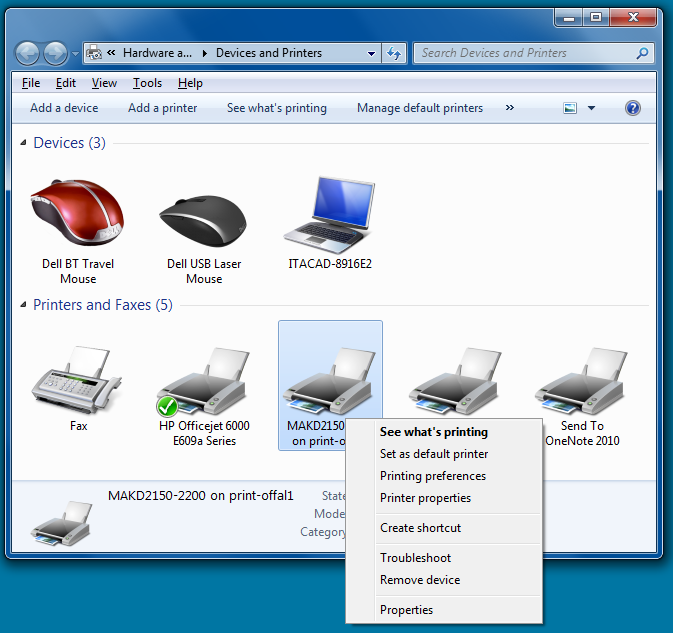The width and height of the screenshot is (673, 633).
Task: Collapse the Devices (3) group
Action: 24,144
